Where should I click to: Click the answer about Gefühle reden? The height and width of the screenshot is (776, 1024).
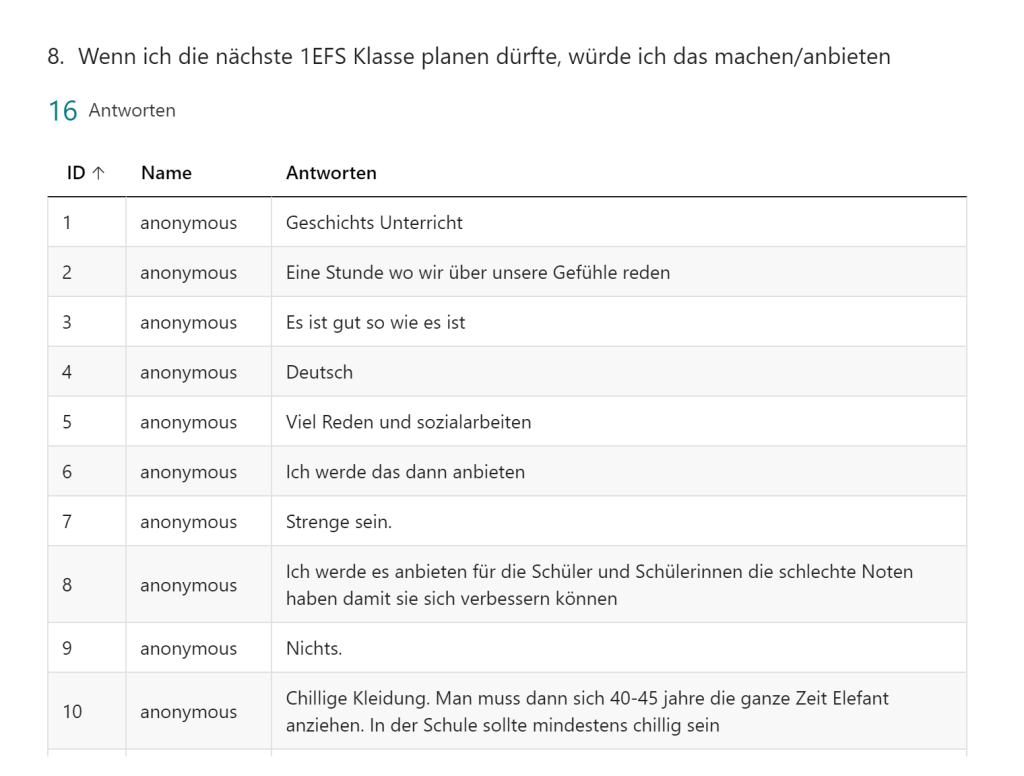click(477, 272)
